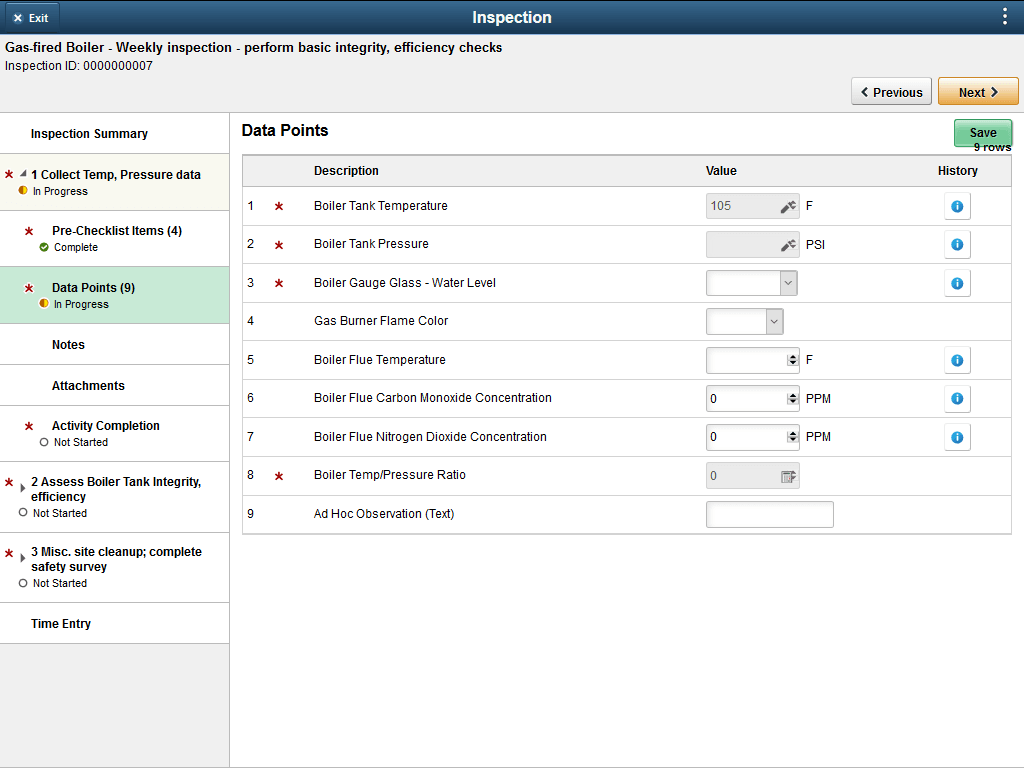
Task: Click the 'Inspection ID: 0000000007' text
Action: pos(78,66)
